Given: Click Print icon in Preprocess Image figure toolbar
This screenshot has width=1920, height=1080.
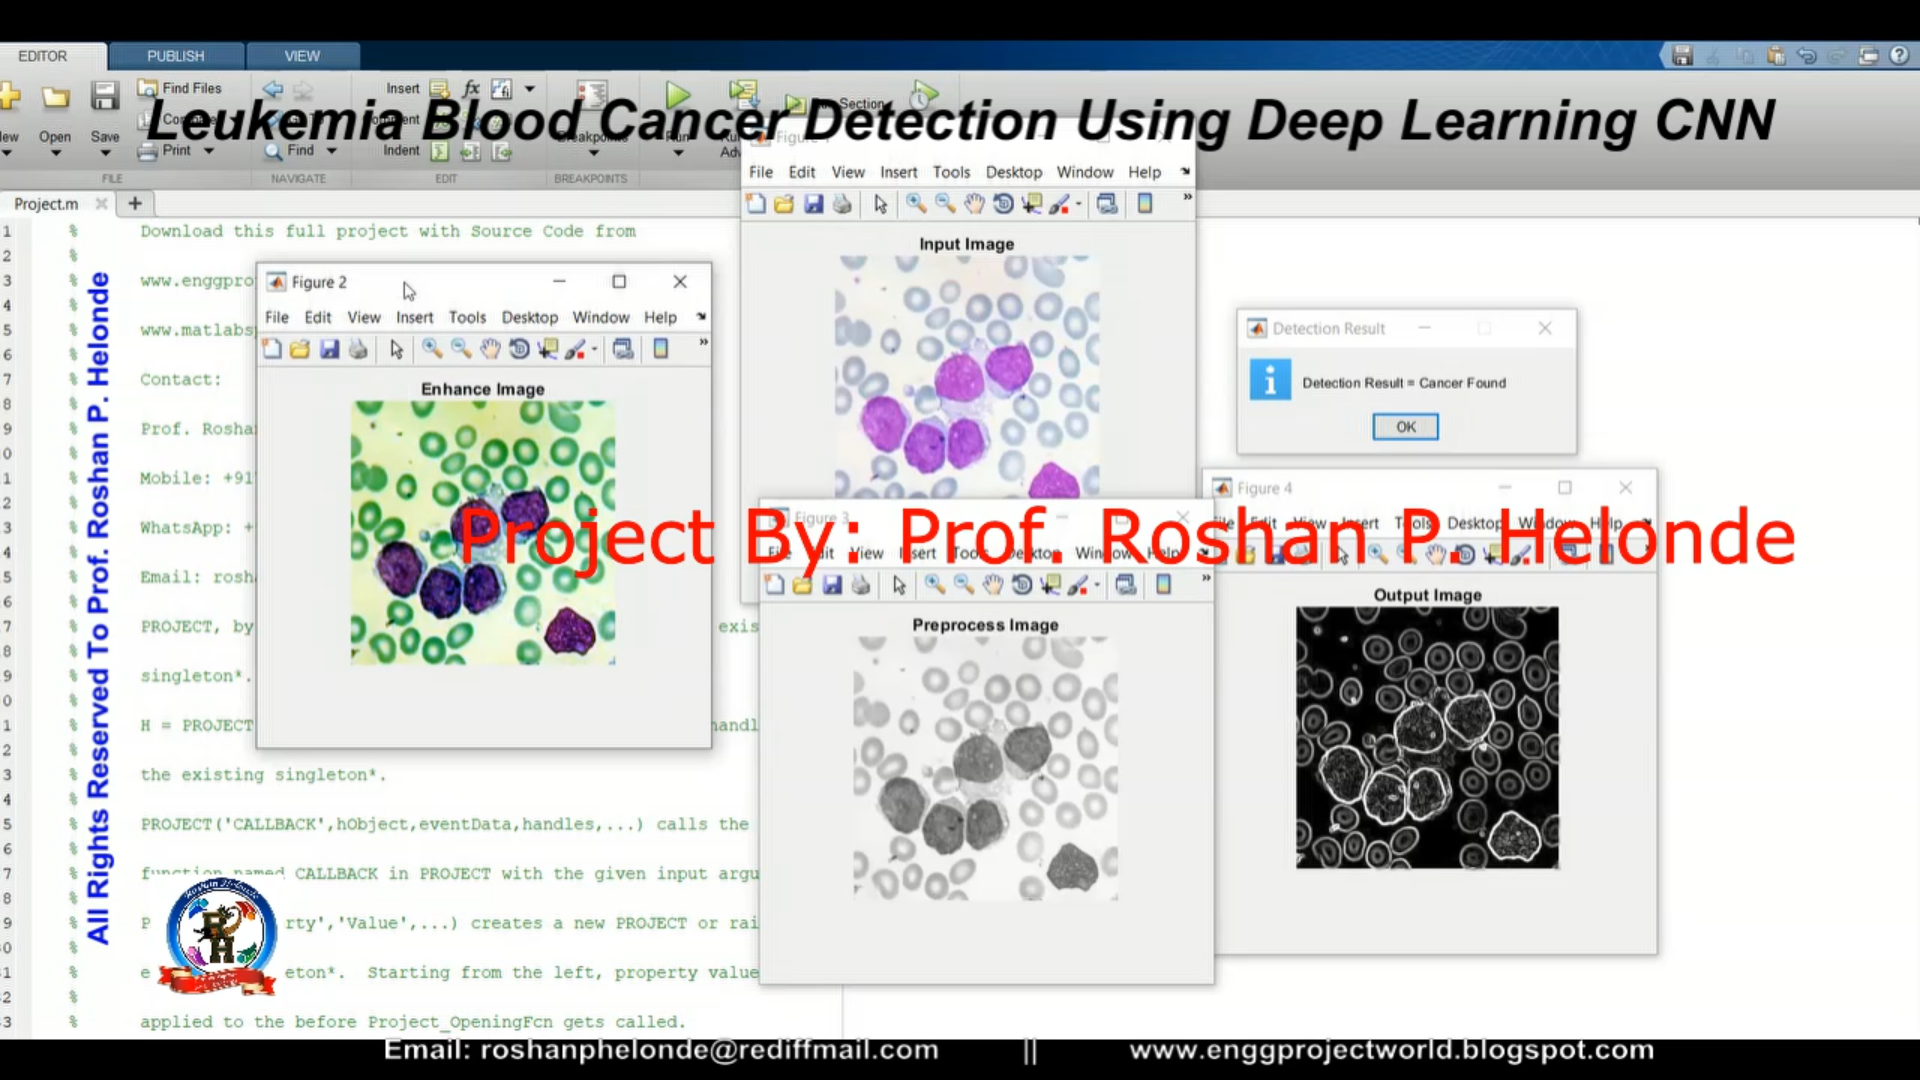Looking at the screenshot, I should coord(861,585).
